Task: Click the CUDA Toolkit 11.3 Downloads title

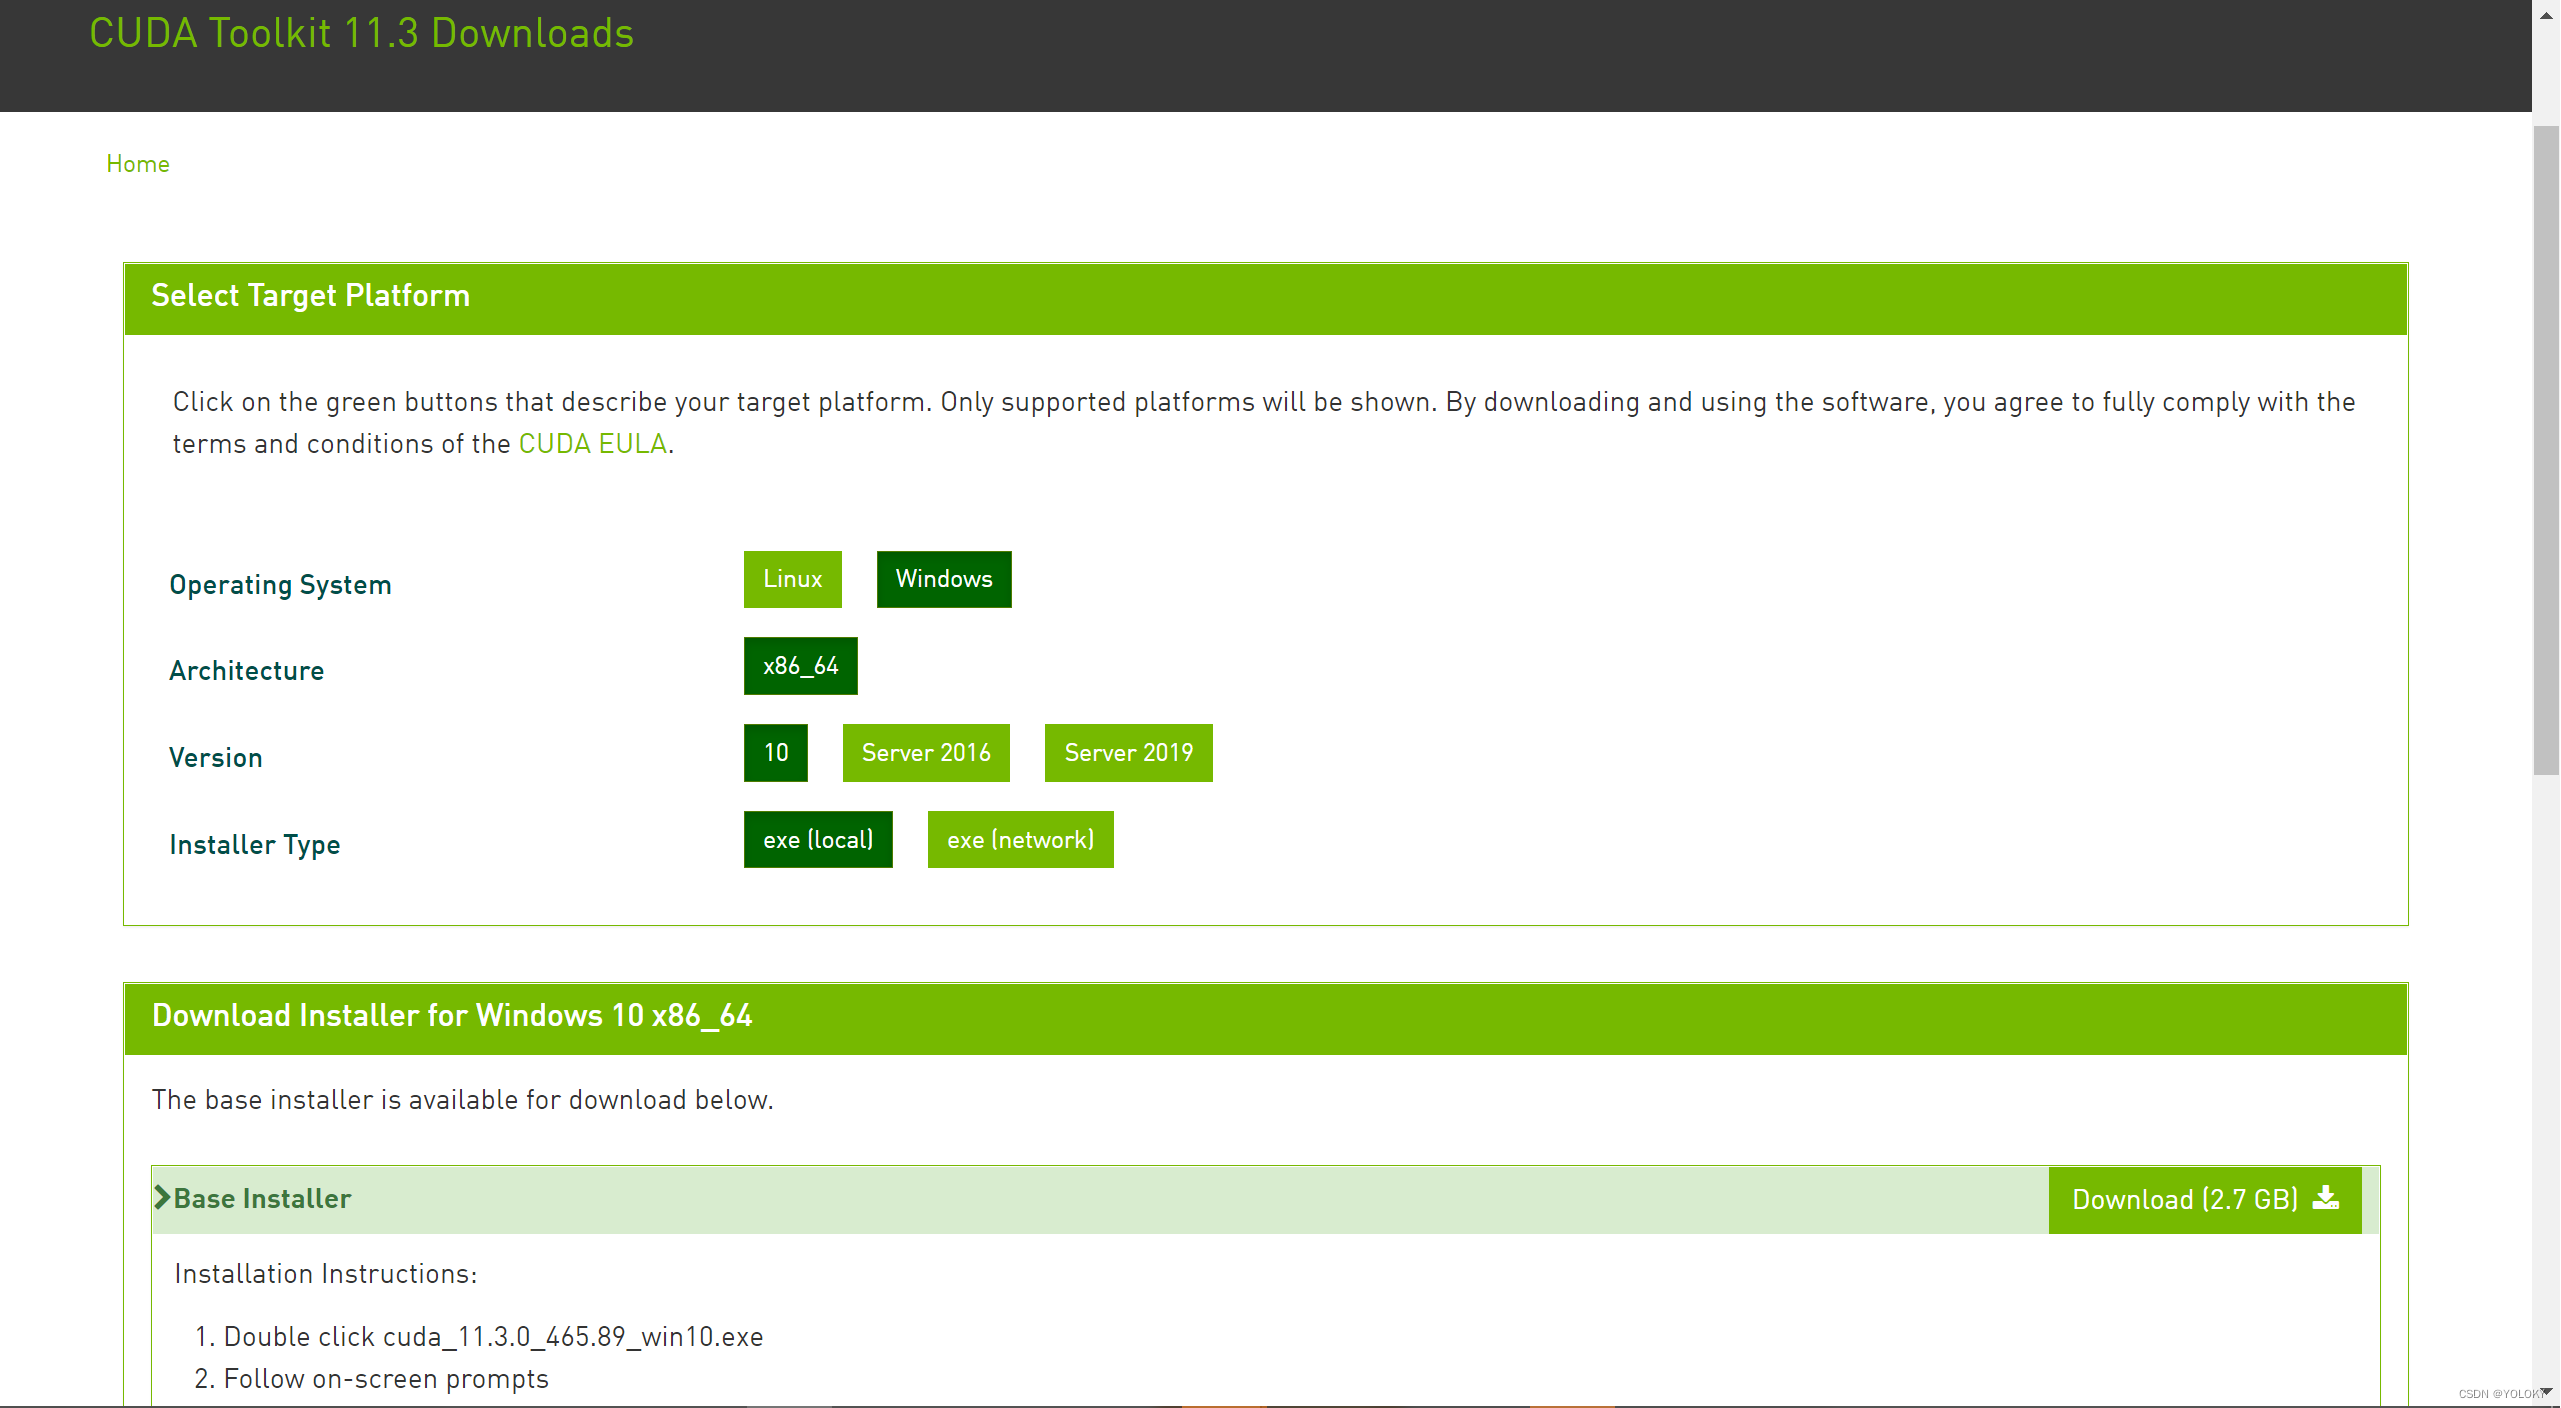Action: tap(361, 33)
